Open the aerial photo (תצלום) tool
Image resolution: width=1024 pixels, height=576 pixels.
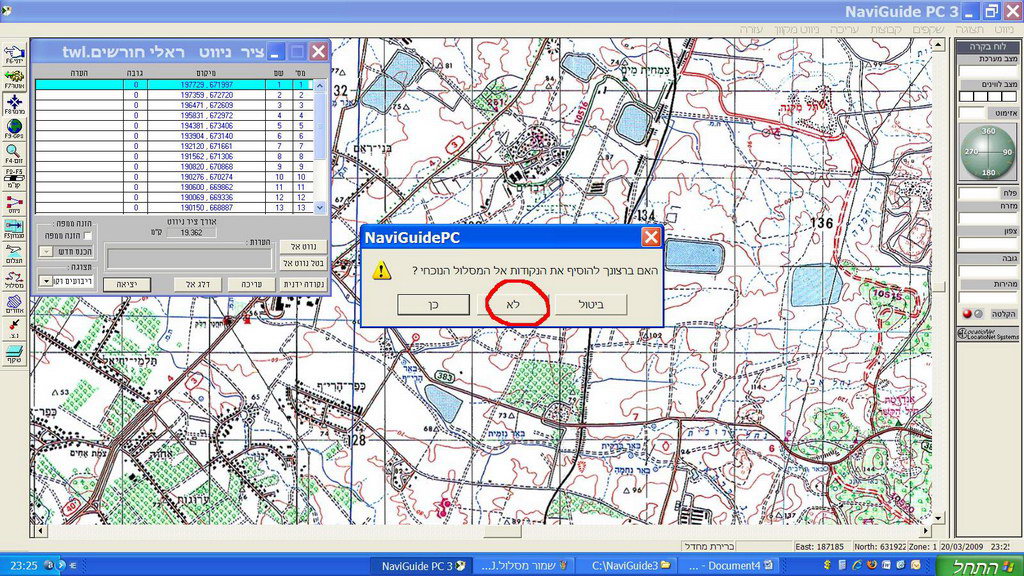[x=14, y=253]
